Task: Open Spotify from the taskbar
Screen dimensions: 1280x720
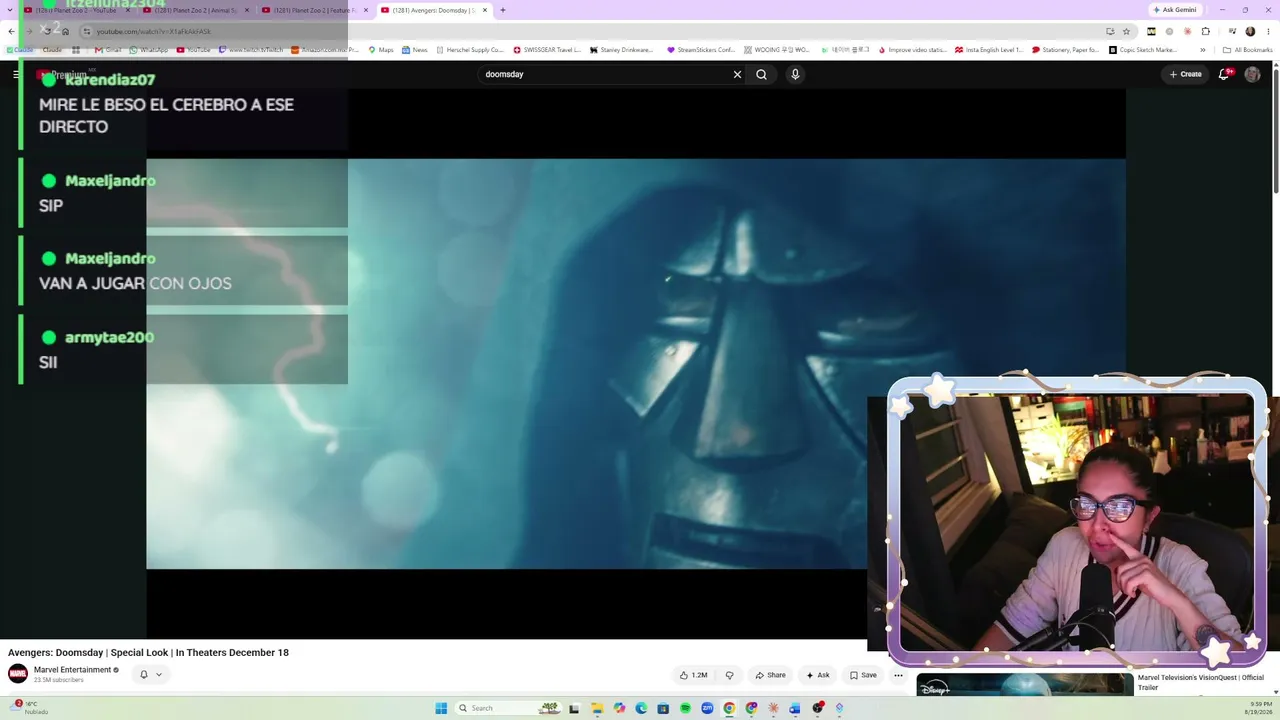Action: (x=685, y=708)
